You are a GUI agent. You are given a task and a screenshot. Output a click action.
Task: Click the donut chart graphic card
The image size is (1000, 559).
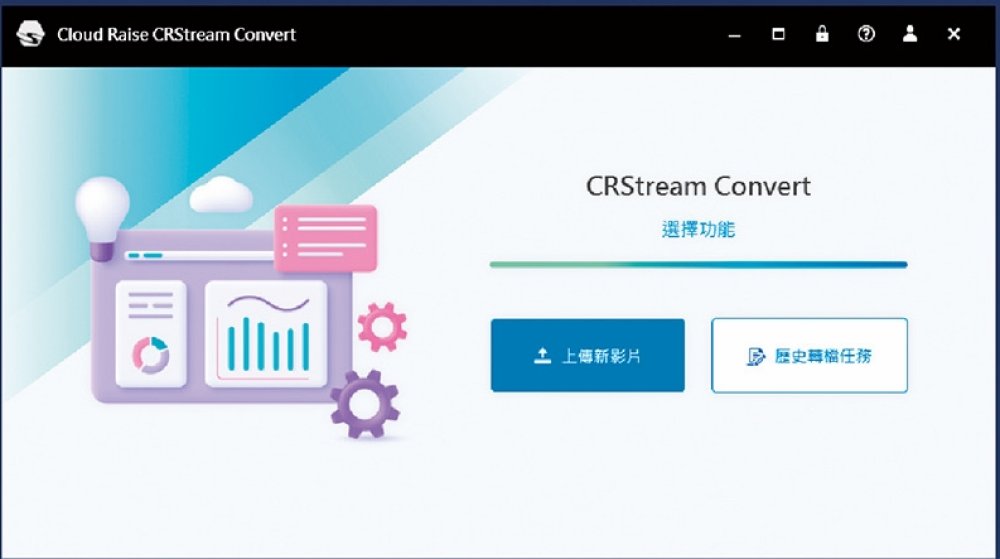click(x=151, y=334)
